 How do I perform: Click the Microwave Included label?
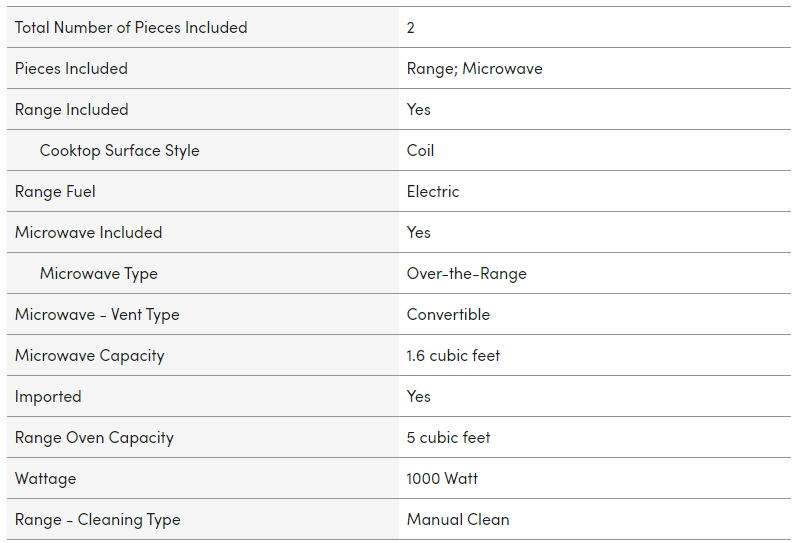click(89, 233)
